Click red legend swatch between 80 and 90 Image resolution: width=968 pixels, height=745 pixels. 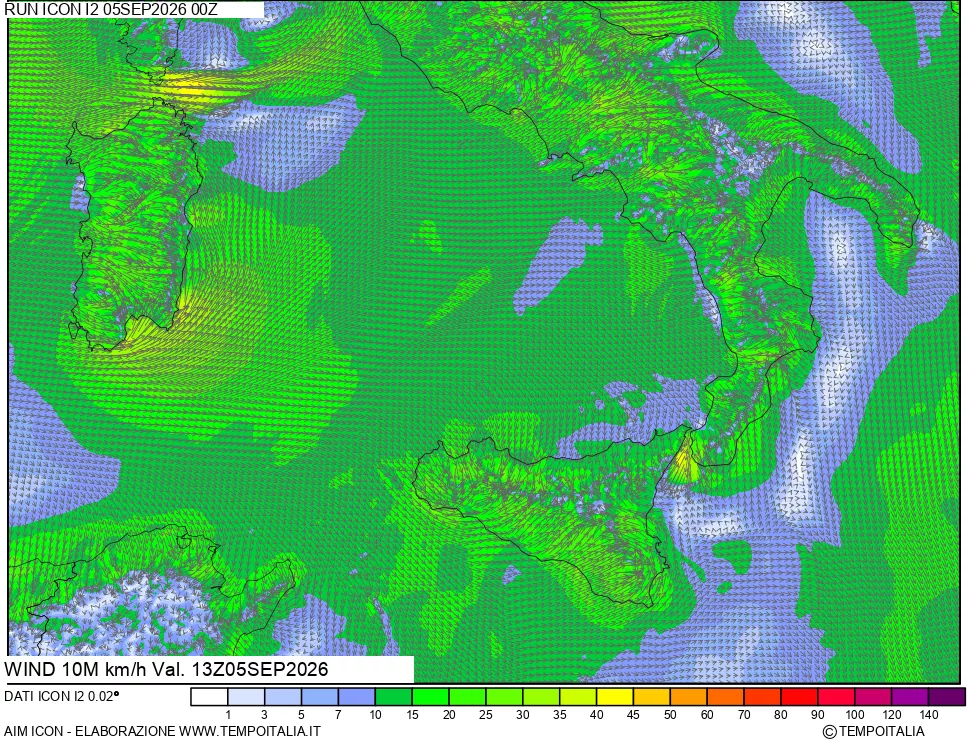(x=799, y=697)
